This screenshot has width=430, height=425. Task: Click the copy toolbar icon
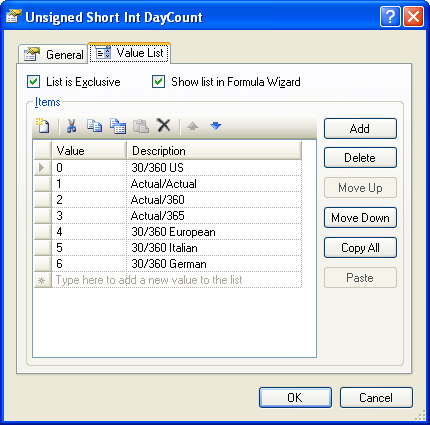click(x=94, y=126)
